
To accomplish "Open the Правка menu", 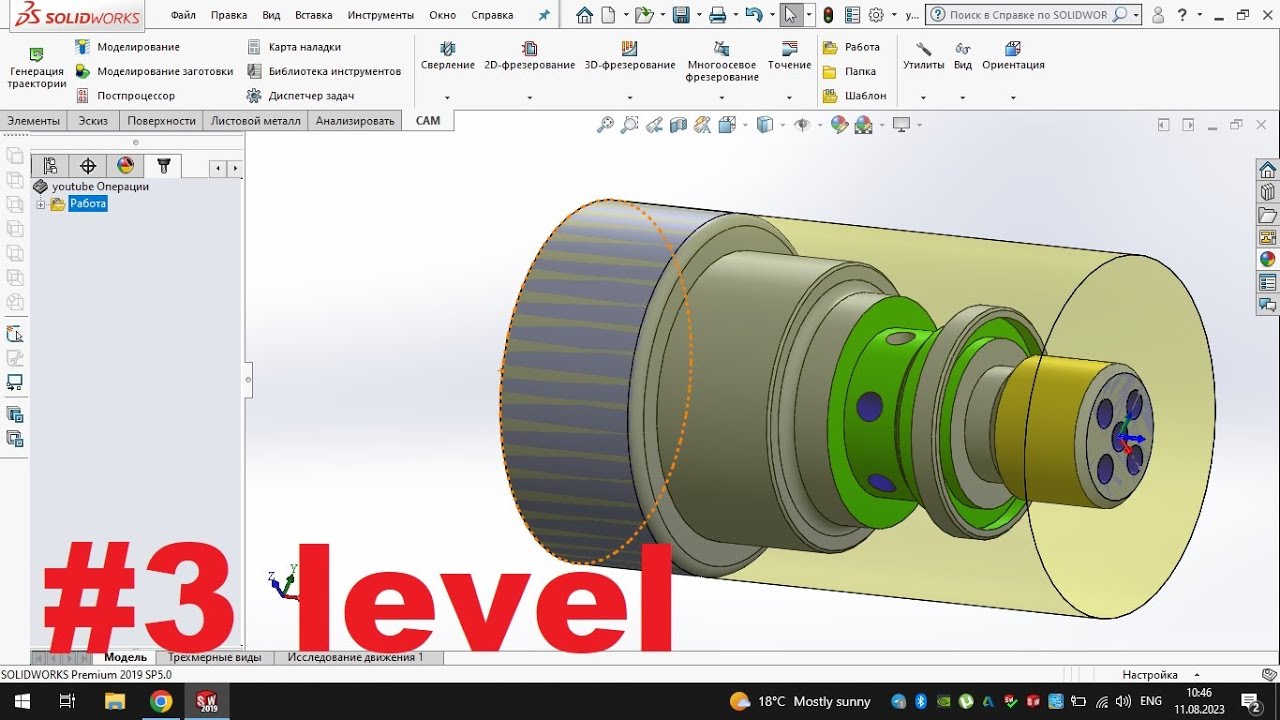I will 229,15.
